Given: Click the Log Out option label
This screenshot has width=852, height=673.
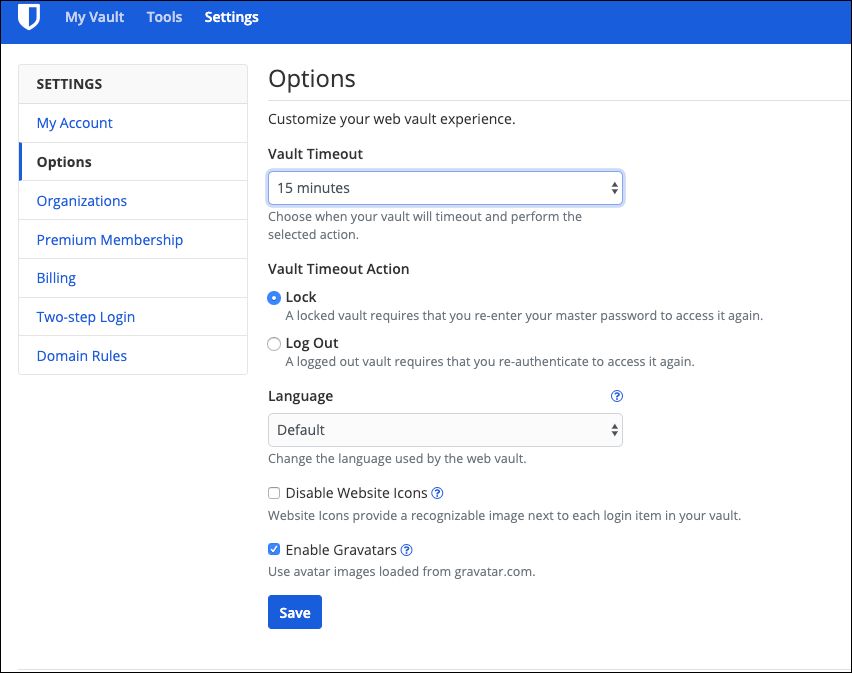Looking at the screenshot, I should coord(311,343).
